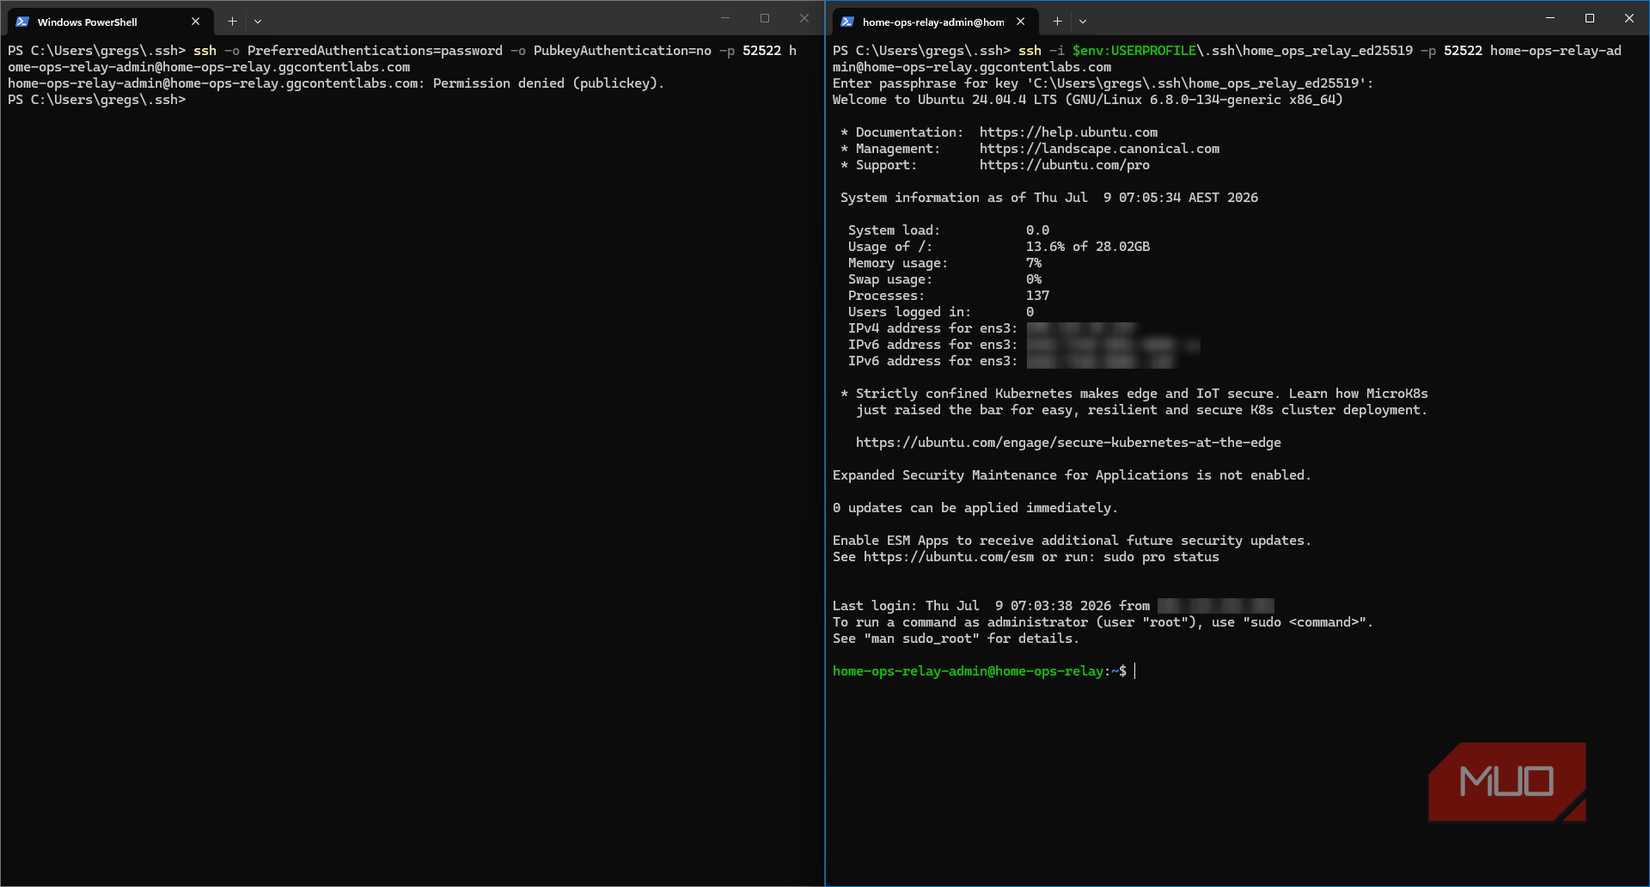Viewport: 1650px width, 887px height.
Task: Click the https://ubuntu.com/esm URL text
Action: tap(948, 557)
